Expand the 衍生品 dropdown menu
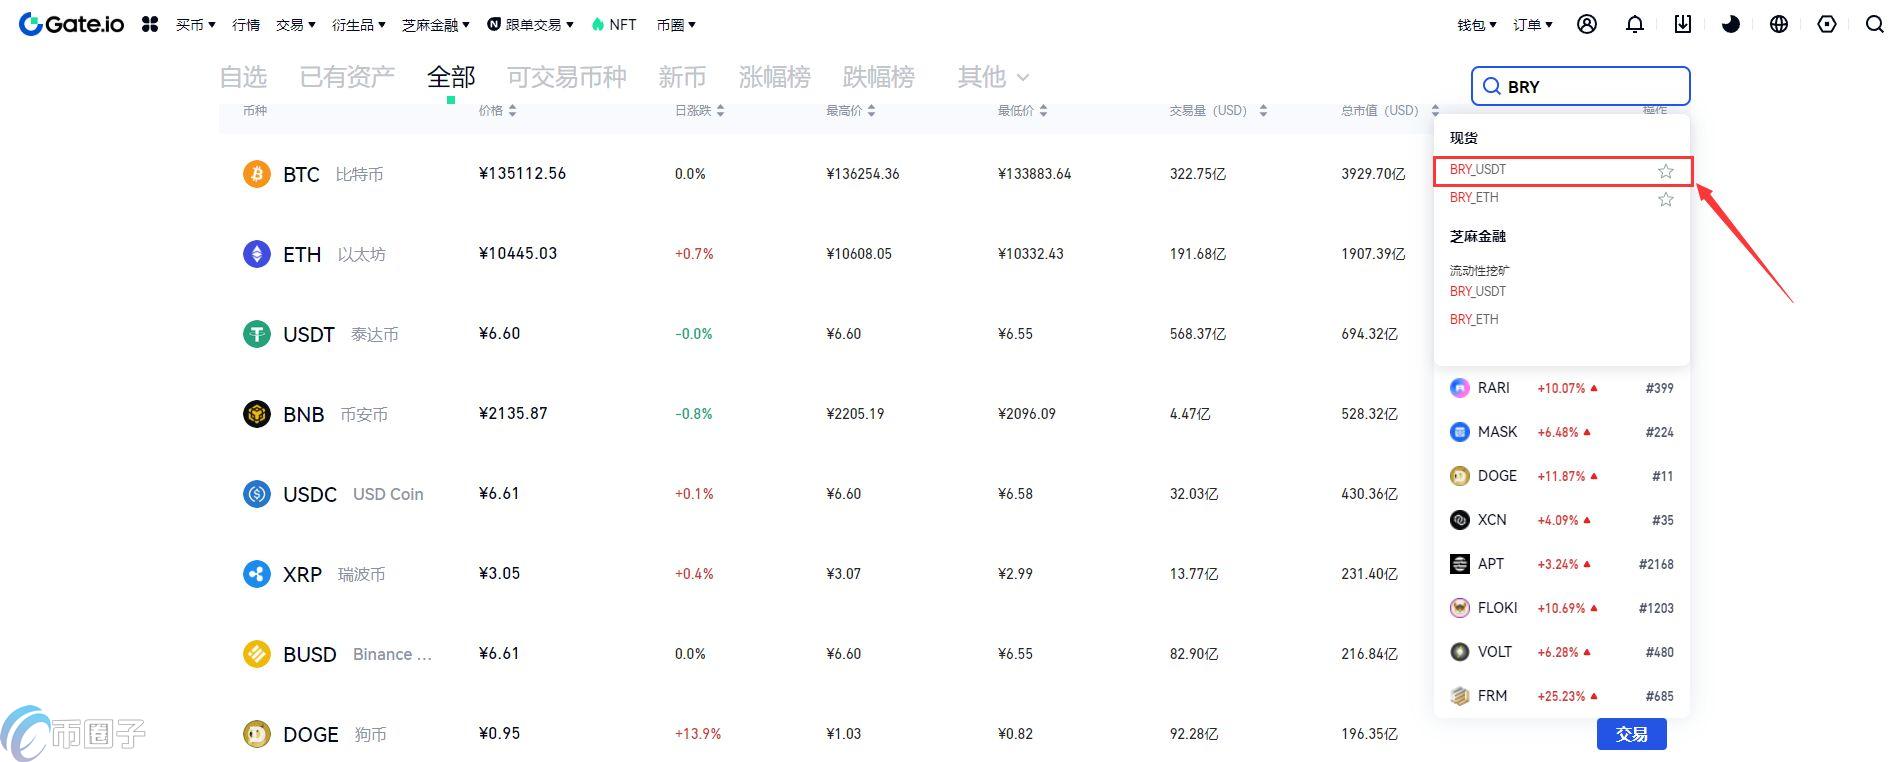This screenshot has width=1897, height=762. pos(358,24)
